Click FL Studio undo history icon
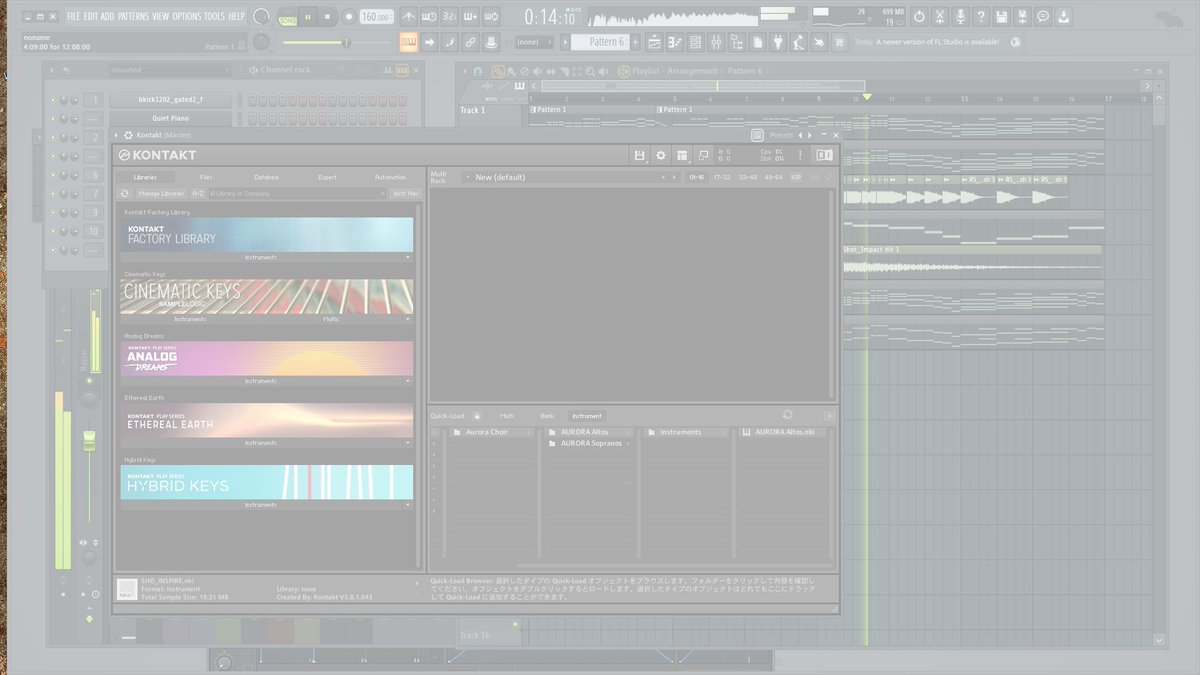This screenshot has height=675, width=1200. pyautogui.click(x=919, y=16)
